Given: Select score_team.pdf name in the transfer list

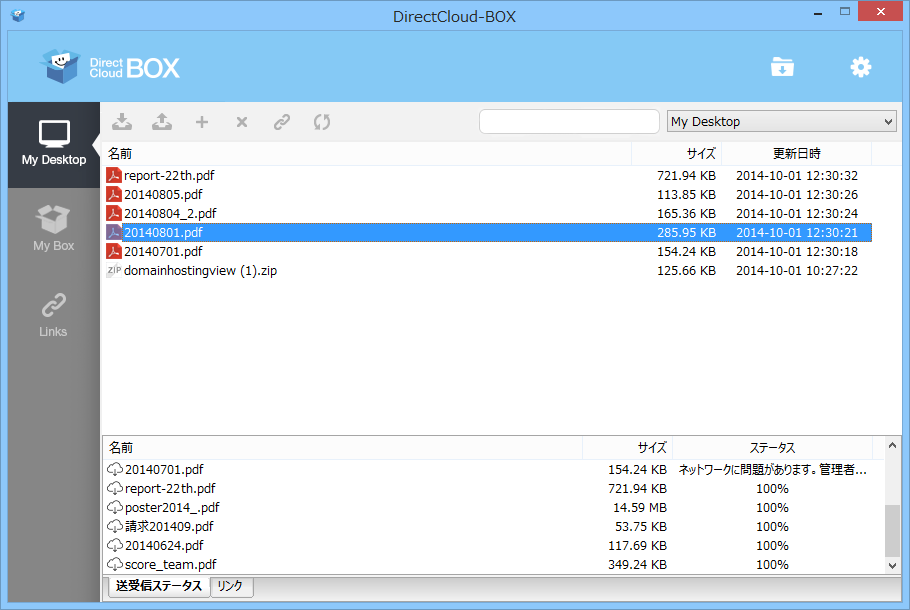Looking at the screenshot, I should coord(171,565).
